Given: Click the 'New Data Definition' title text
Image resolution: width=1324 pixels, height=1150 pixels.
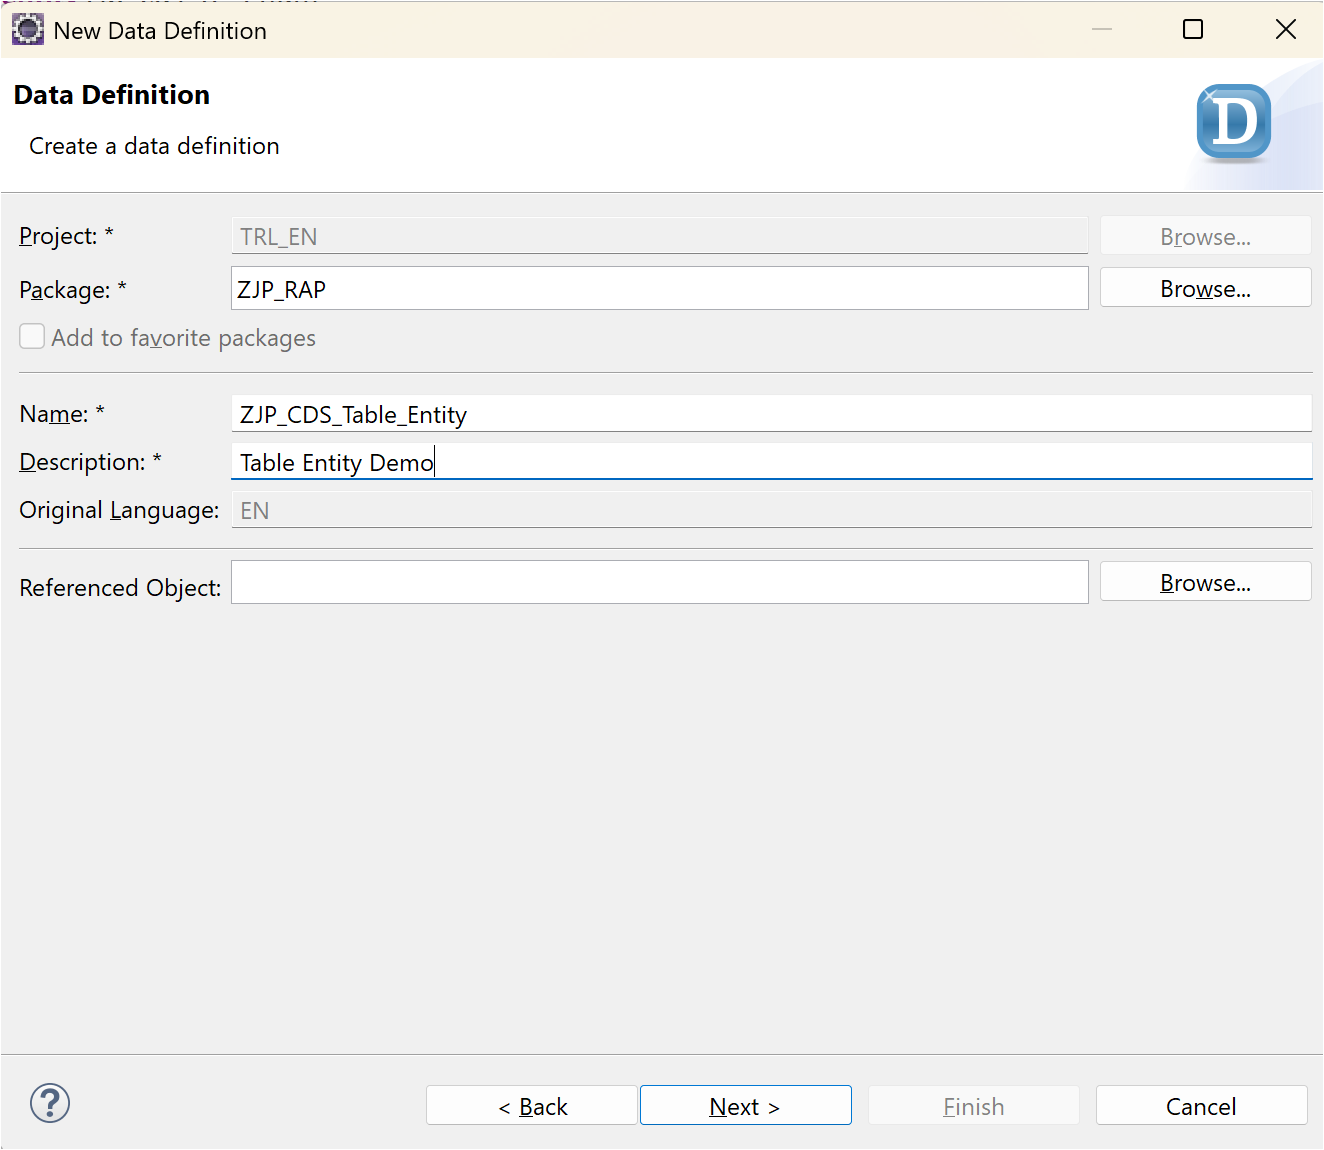Looking at the screenshot, I should tap(160, 31).
